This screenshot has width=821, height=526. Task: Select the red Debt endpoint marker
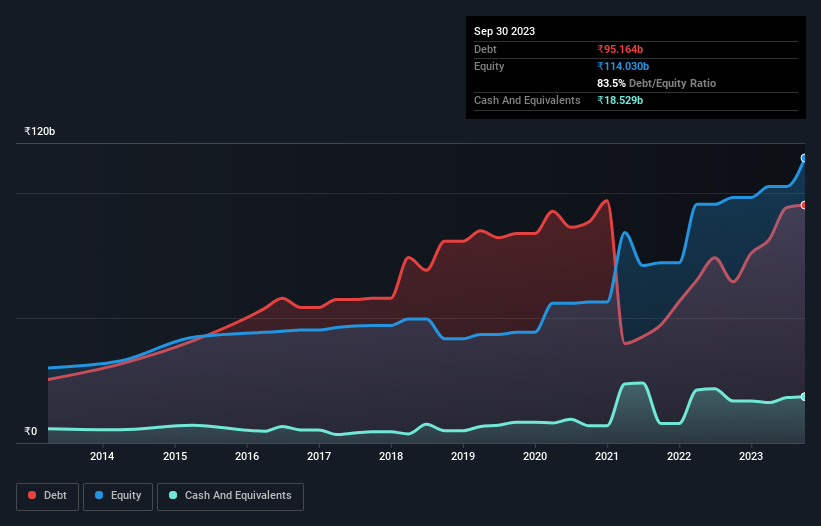pyautogui.click(x=804, y=205)
